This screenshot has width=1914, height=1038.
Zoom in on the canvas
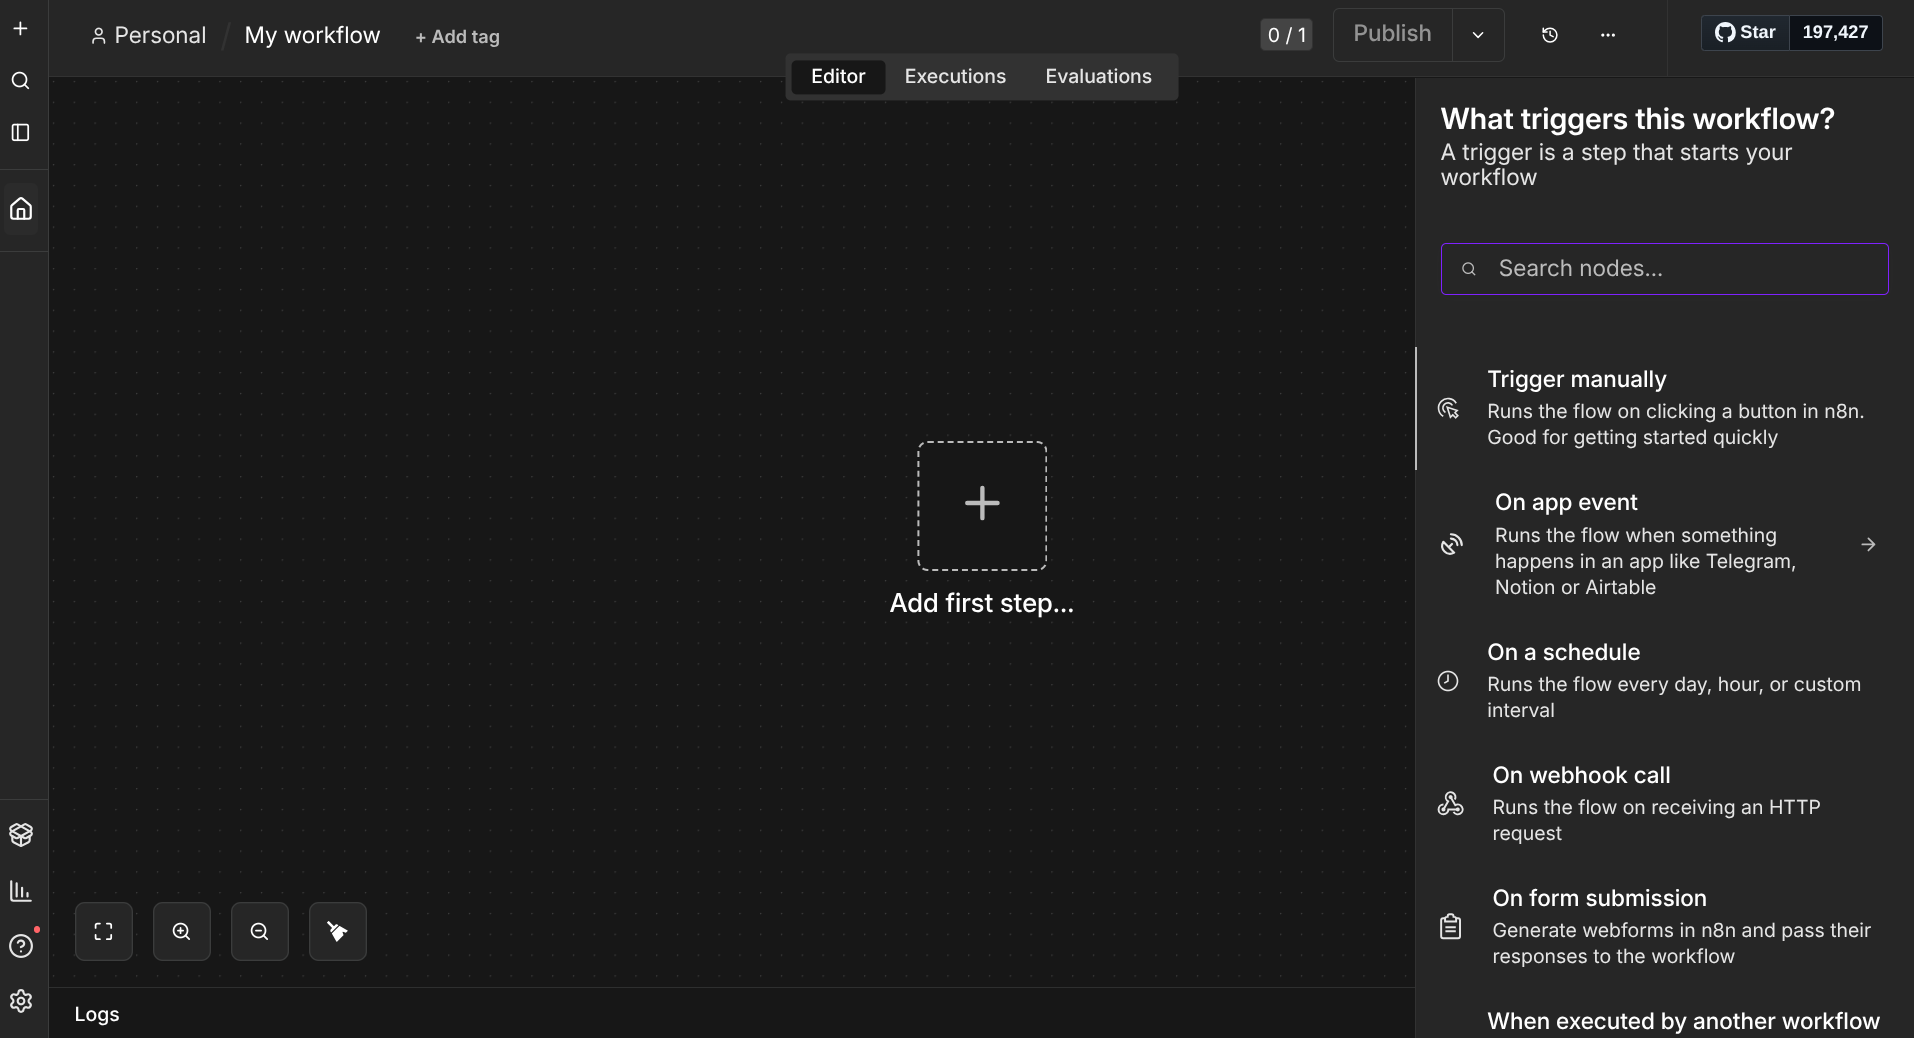click(x=182, y=932)
